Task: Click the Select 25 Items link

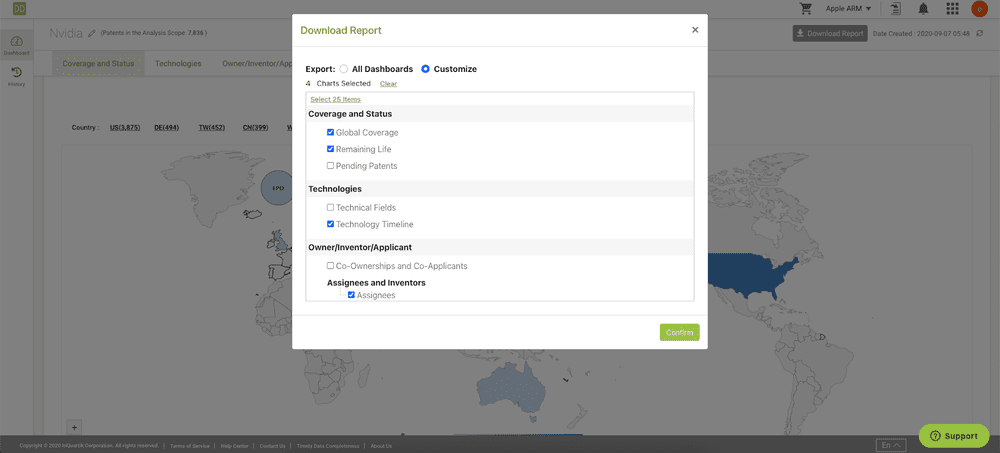Action: point(335,100)
